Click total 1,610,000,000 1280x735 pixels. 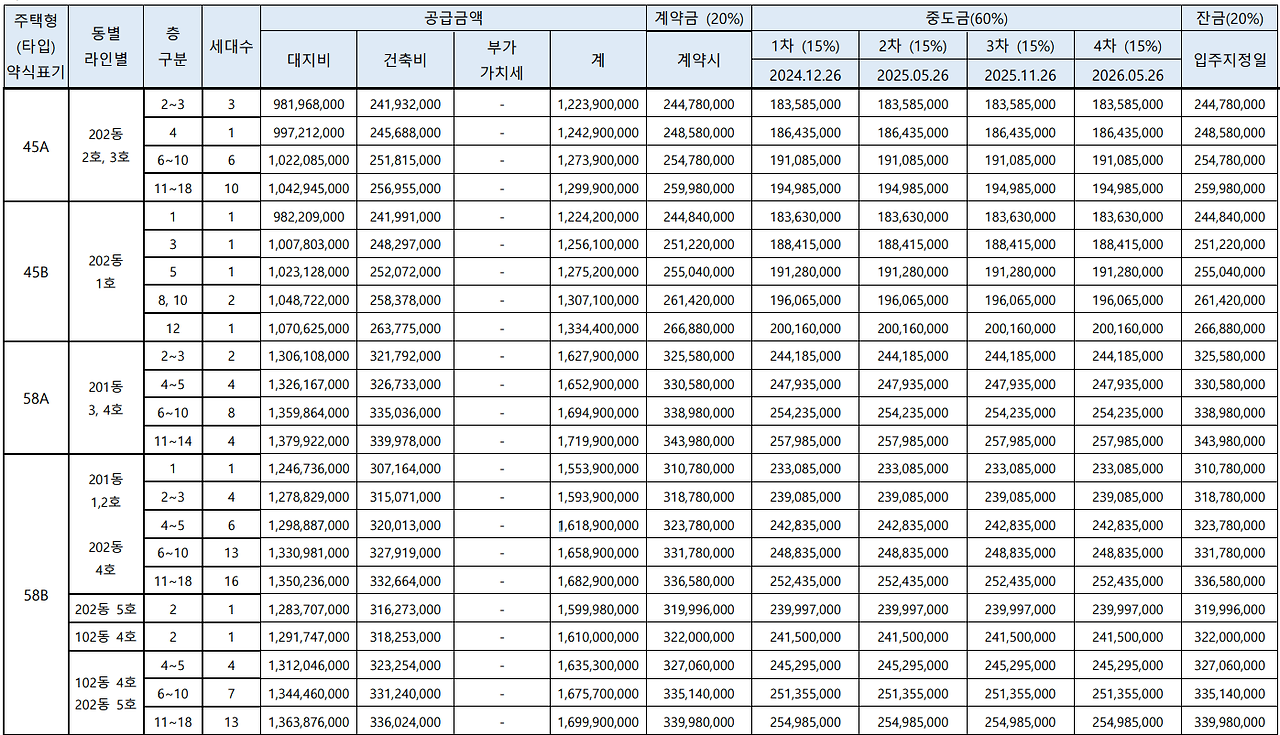[x=597, y=636]
